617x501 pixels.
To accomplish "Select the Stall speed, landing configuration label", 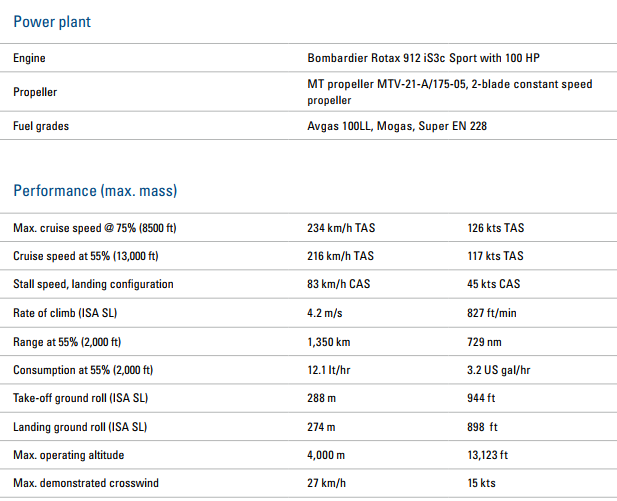I will (93, 284).
